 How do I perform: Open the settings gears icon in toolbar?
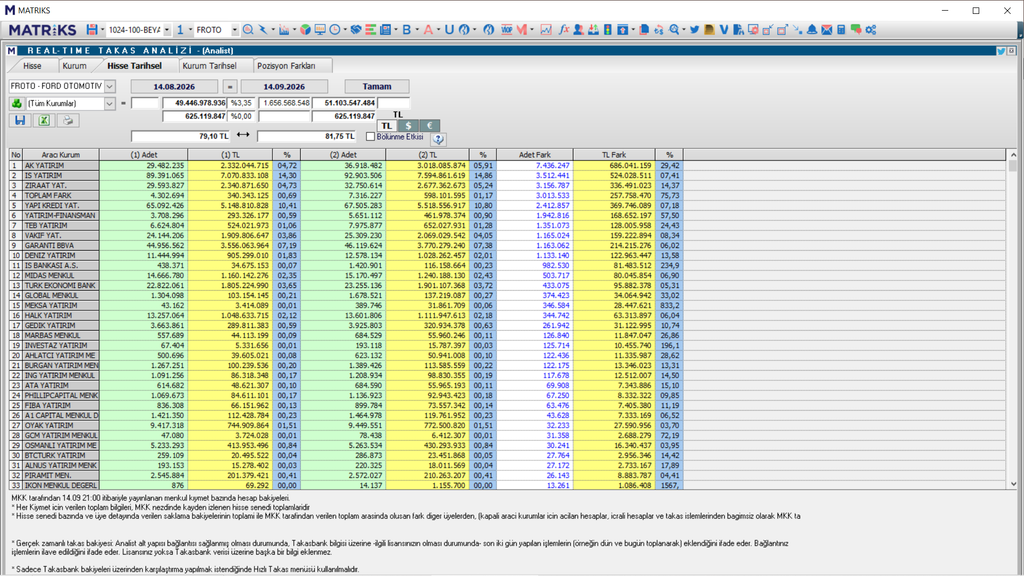pyautogui.click(x=871, y=29)
